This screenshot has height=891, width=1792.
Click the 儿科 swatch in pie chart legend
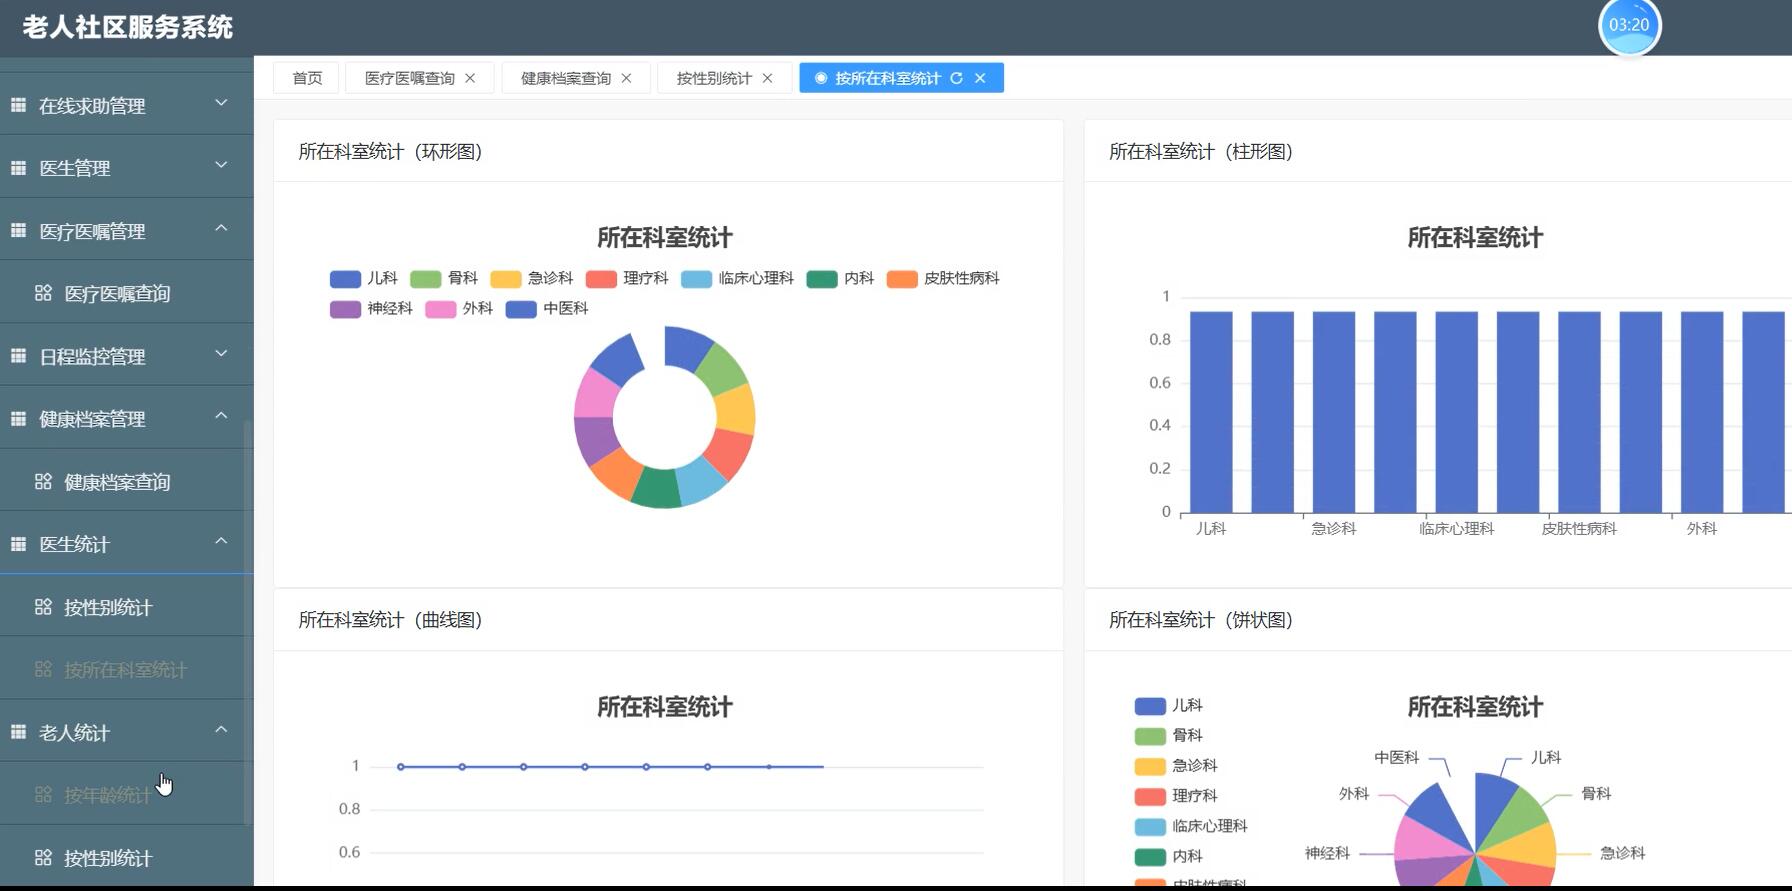pyautogui.click(x=1150, y=706)
